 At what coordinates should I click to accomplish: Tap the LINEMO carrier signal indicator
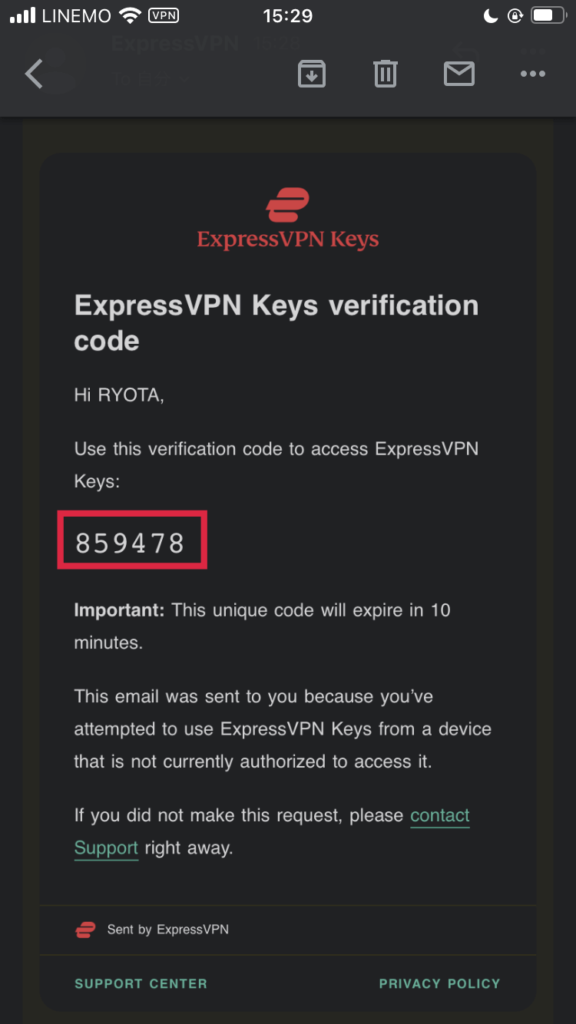pyautogui.click(x=61, y=16)
